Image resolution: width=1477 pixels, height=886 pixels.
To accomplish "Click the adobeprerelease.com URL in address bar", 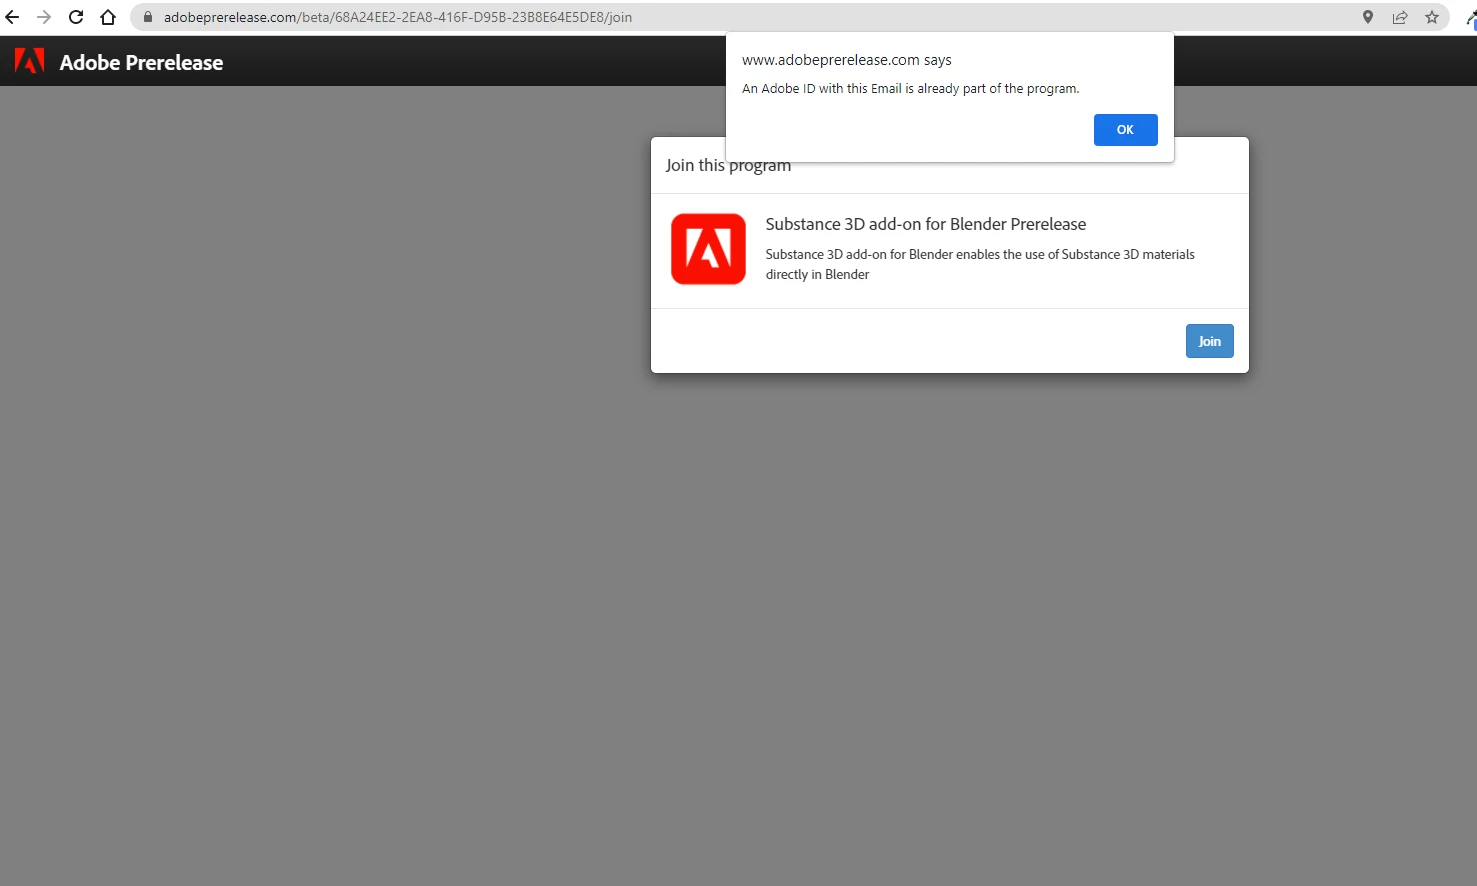I will 398,17.
